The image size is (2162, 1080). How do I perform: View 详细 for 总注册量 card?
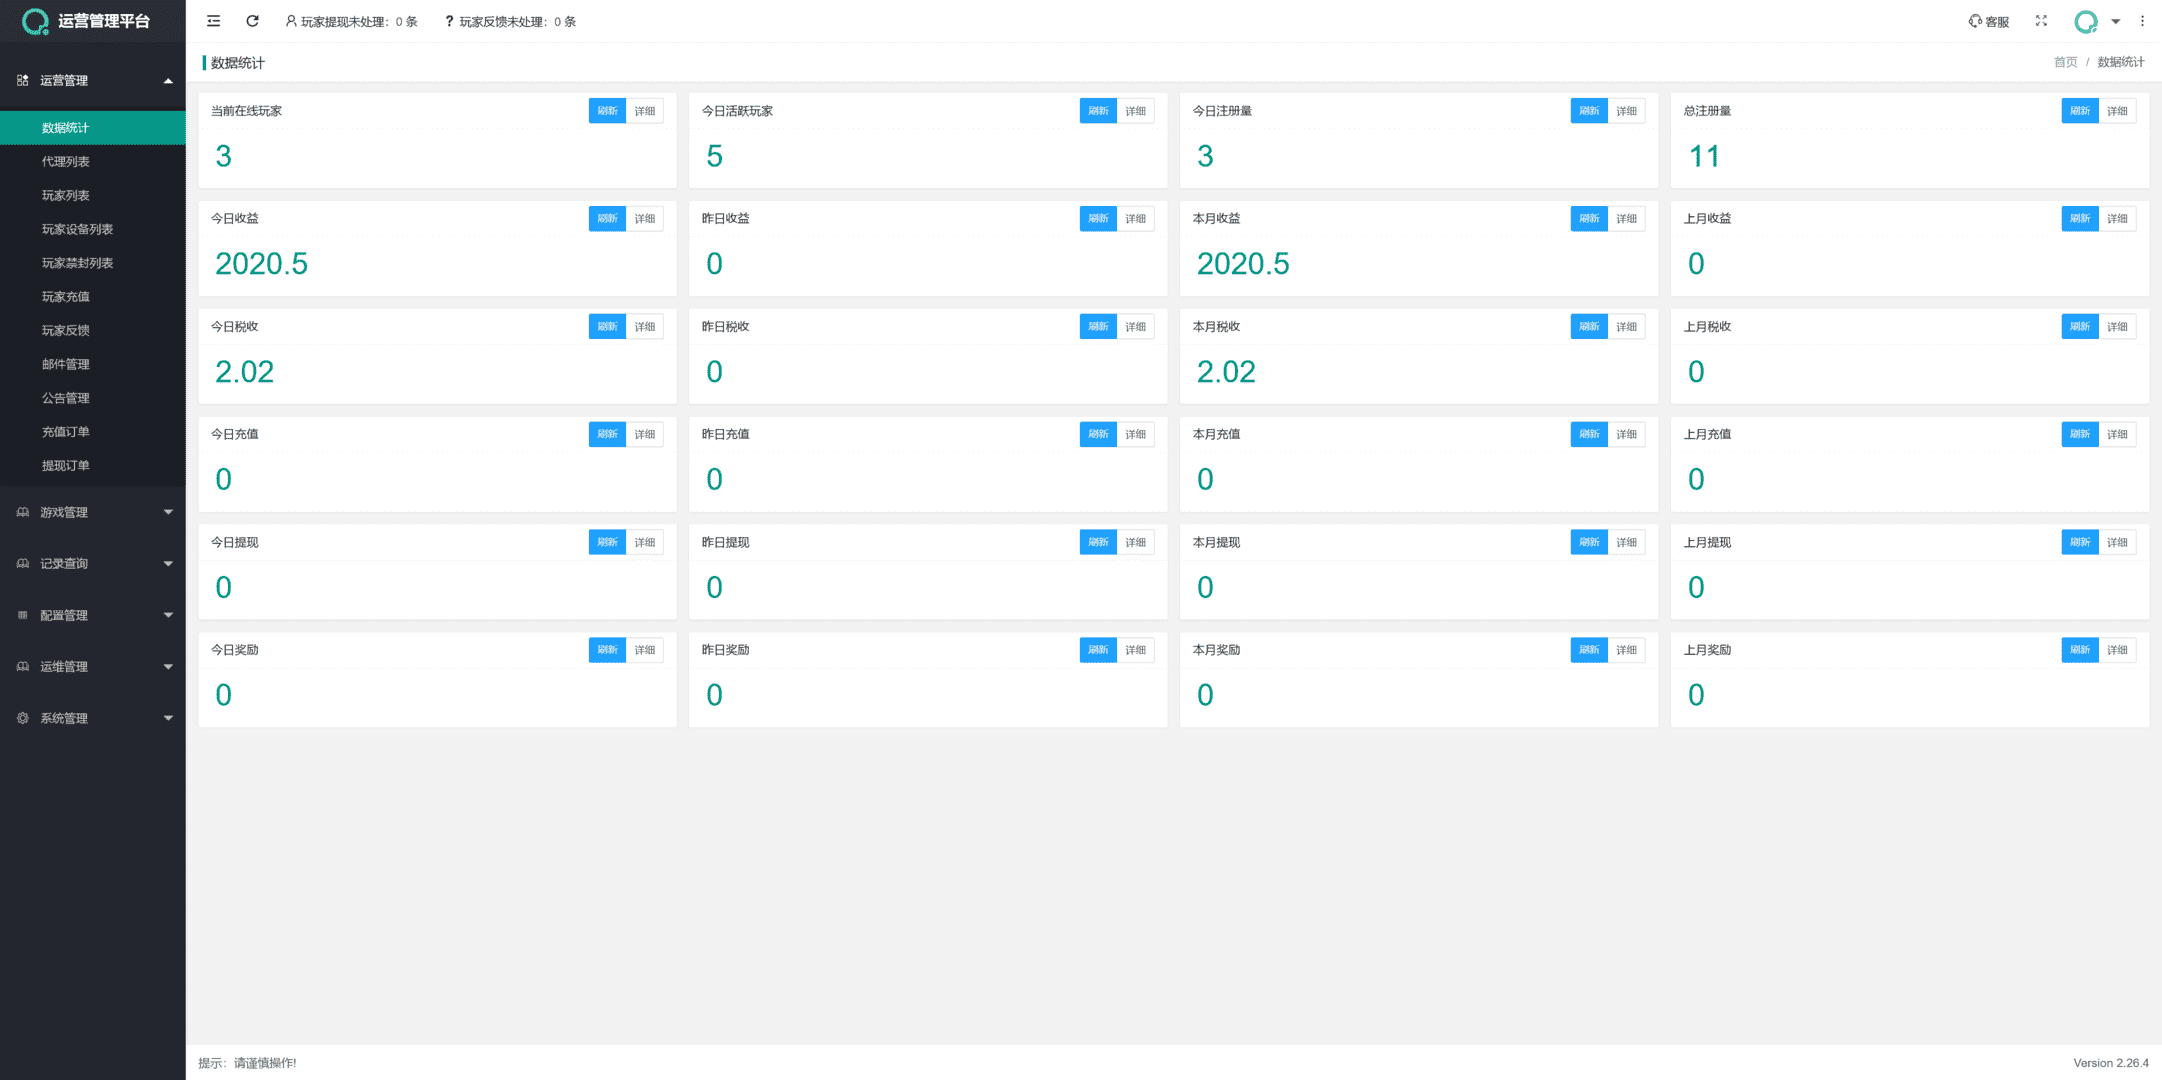[x=2117, y=111]
